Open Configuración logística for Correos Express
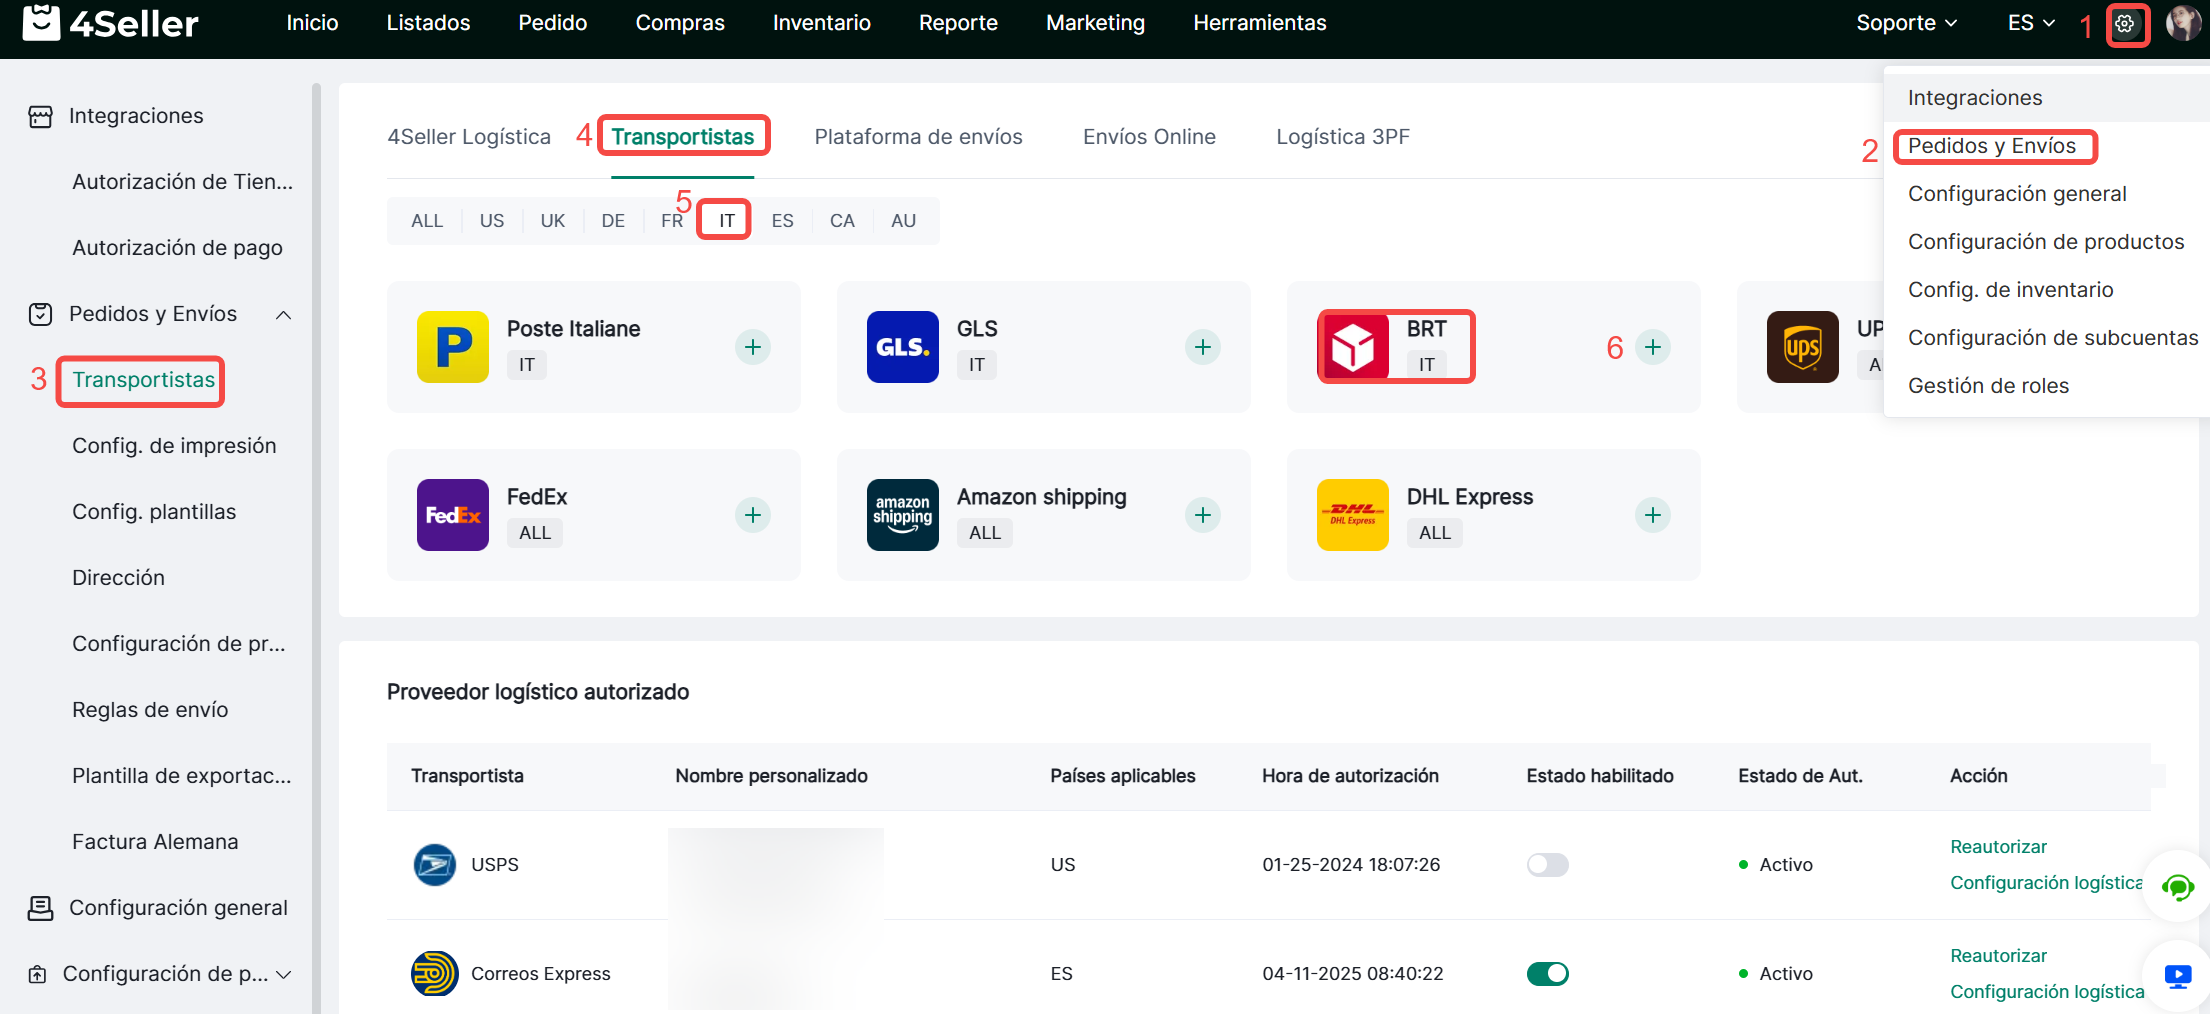The width and height of the screenshot is (2210, 1014). pyautogui.click(x=2046, y=992)
